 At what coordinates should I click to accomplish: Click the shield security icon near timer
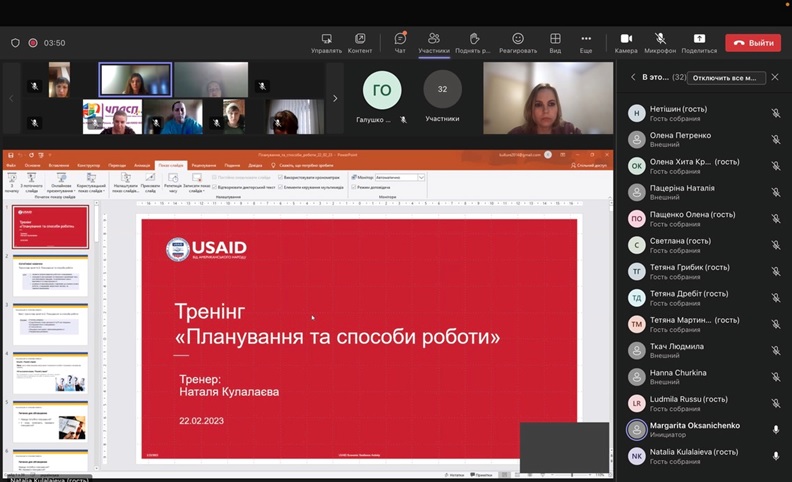(15, 43)
